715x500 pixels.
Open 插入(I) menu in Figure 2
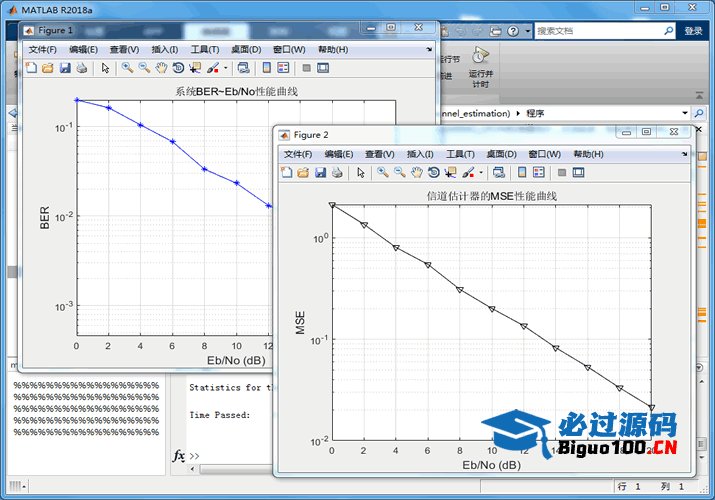click(420, 154)
